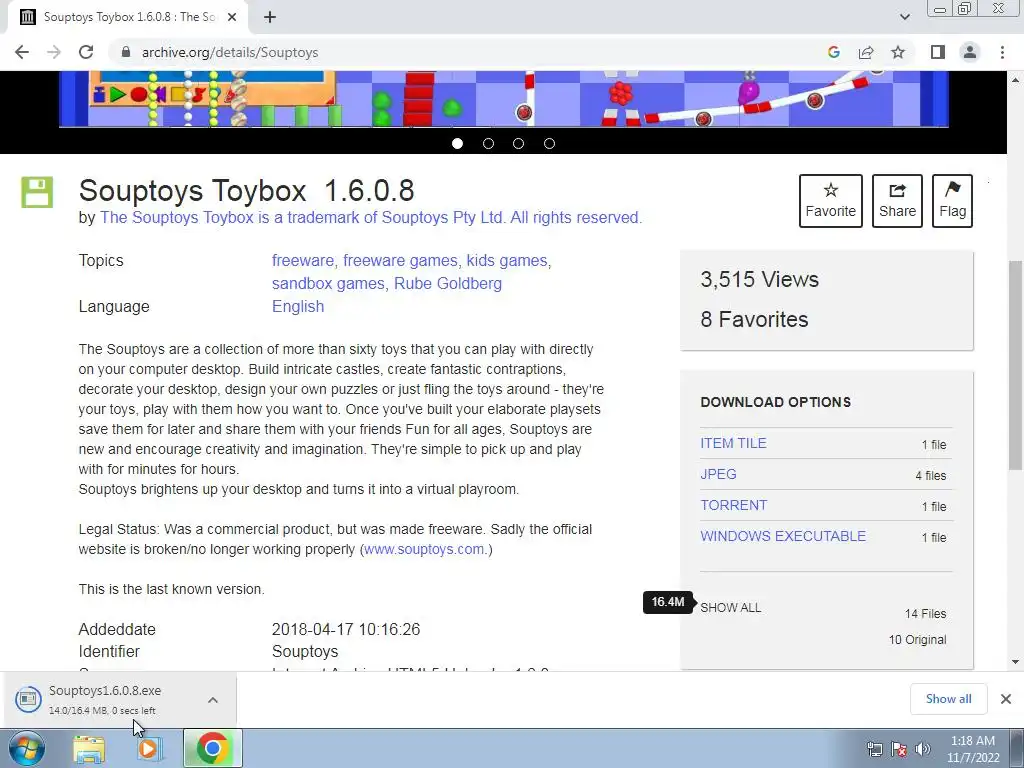Click Show all downloads button

948,699
